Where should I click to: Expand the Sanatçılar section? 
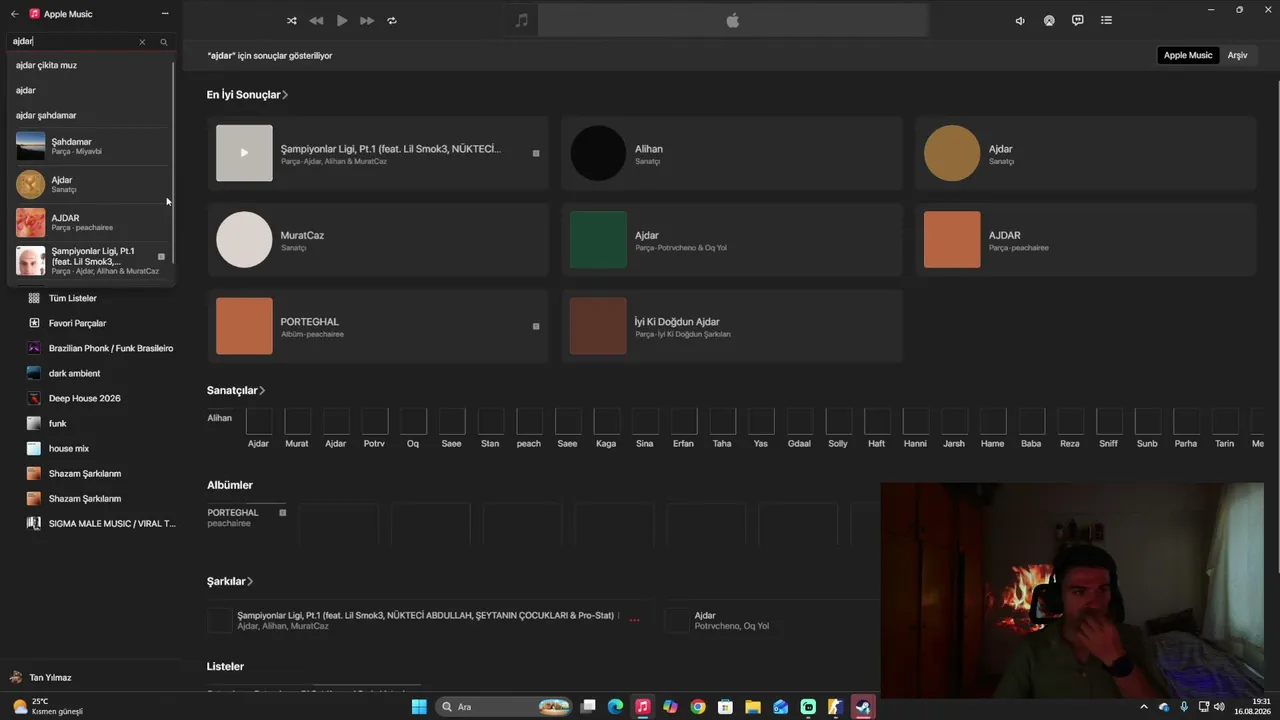pyautogui.click(x=236, y=390)
